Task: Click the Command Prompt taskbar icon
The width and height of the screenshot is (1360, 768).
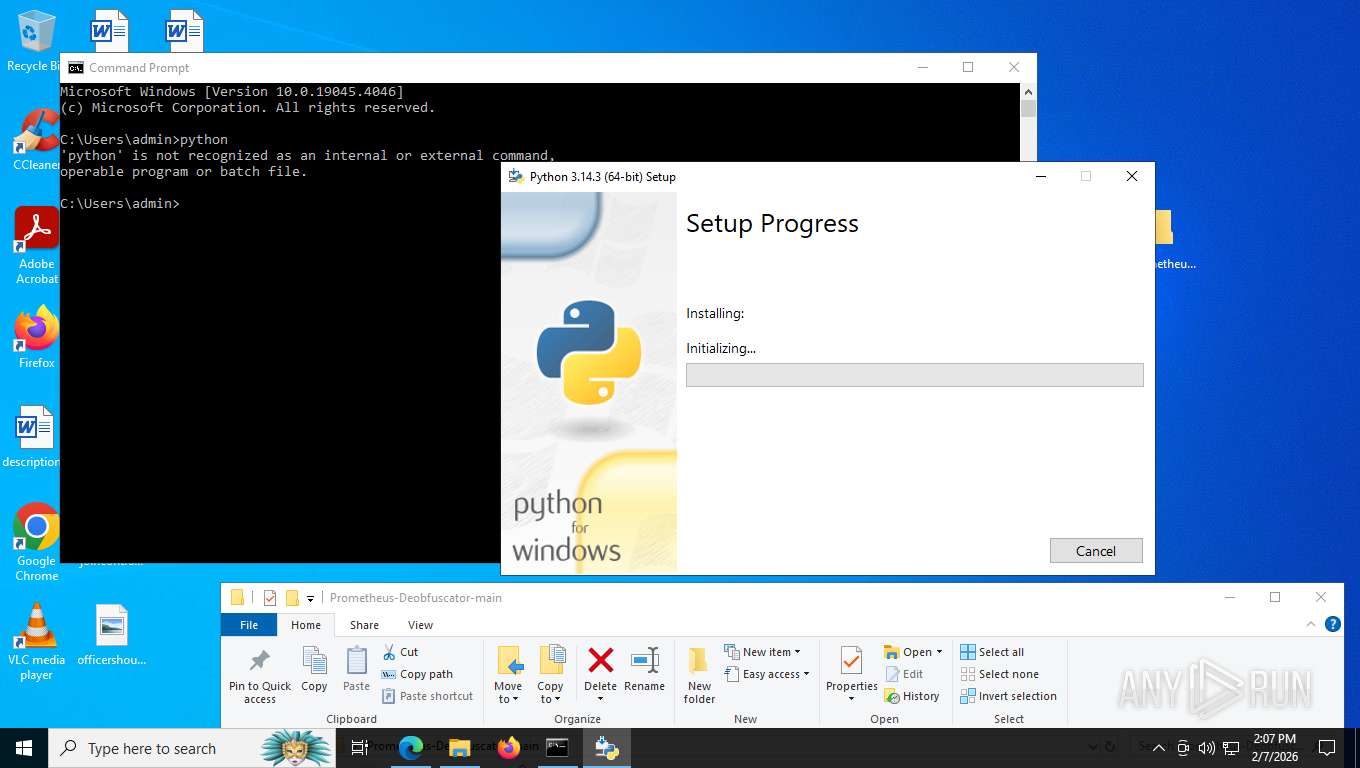Action: point(557,747)
